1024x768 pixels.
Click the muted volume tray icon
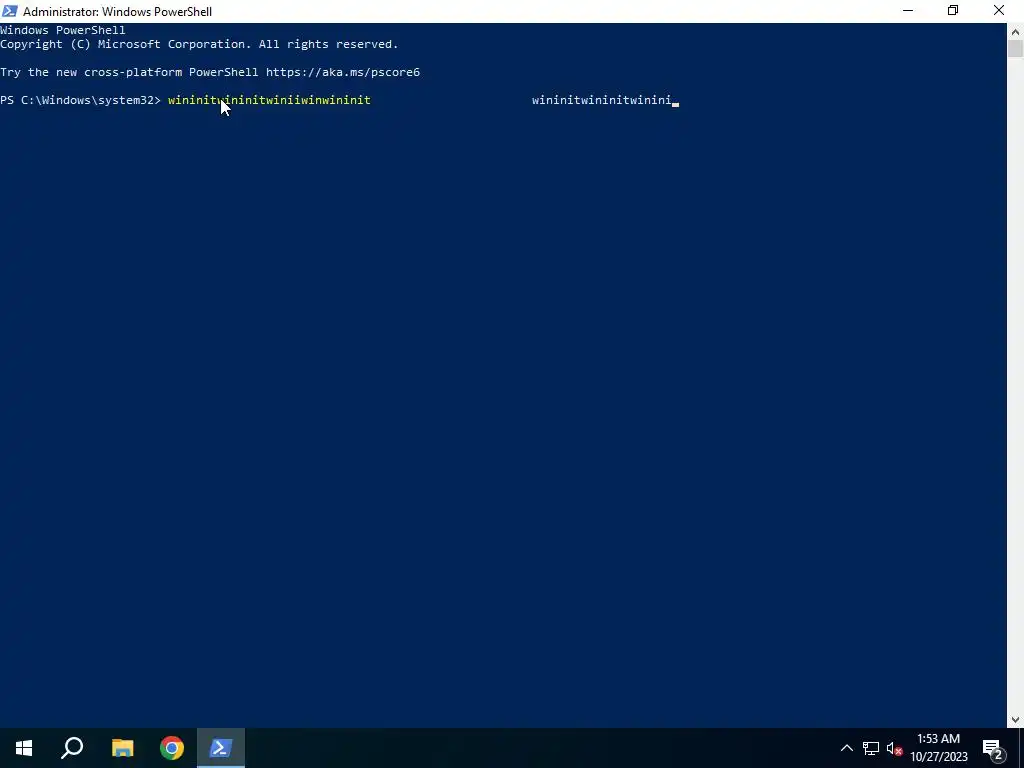(894, 748)
